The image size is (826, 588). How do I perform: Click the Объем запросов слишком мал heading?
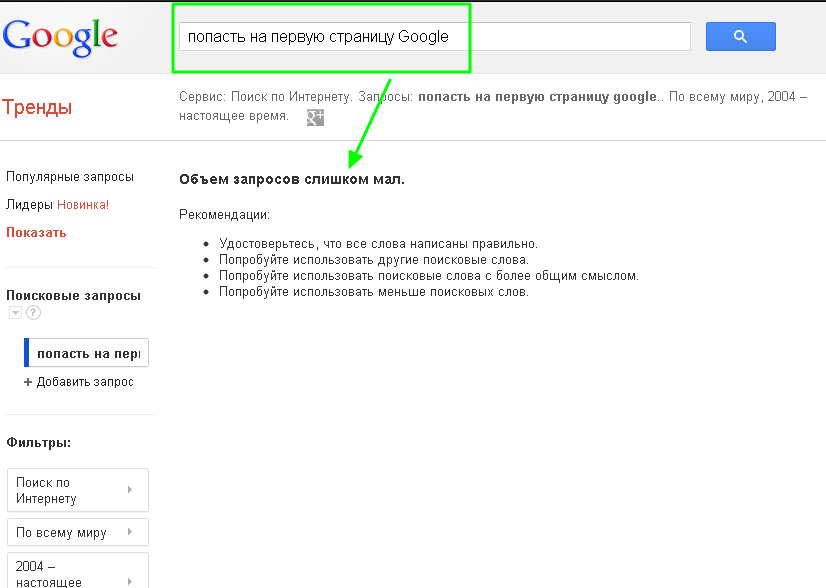(x=292, y=180)
